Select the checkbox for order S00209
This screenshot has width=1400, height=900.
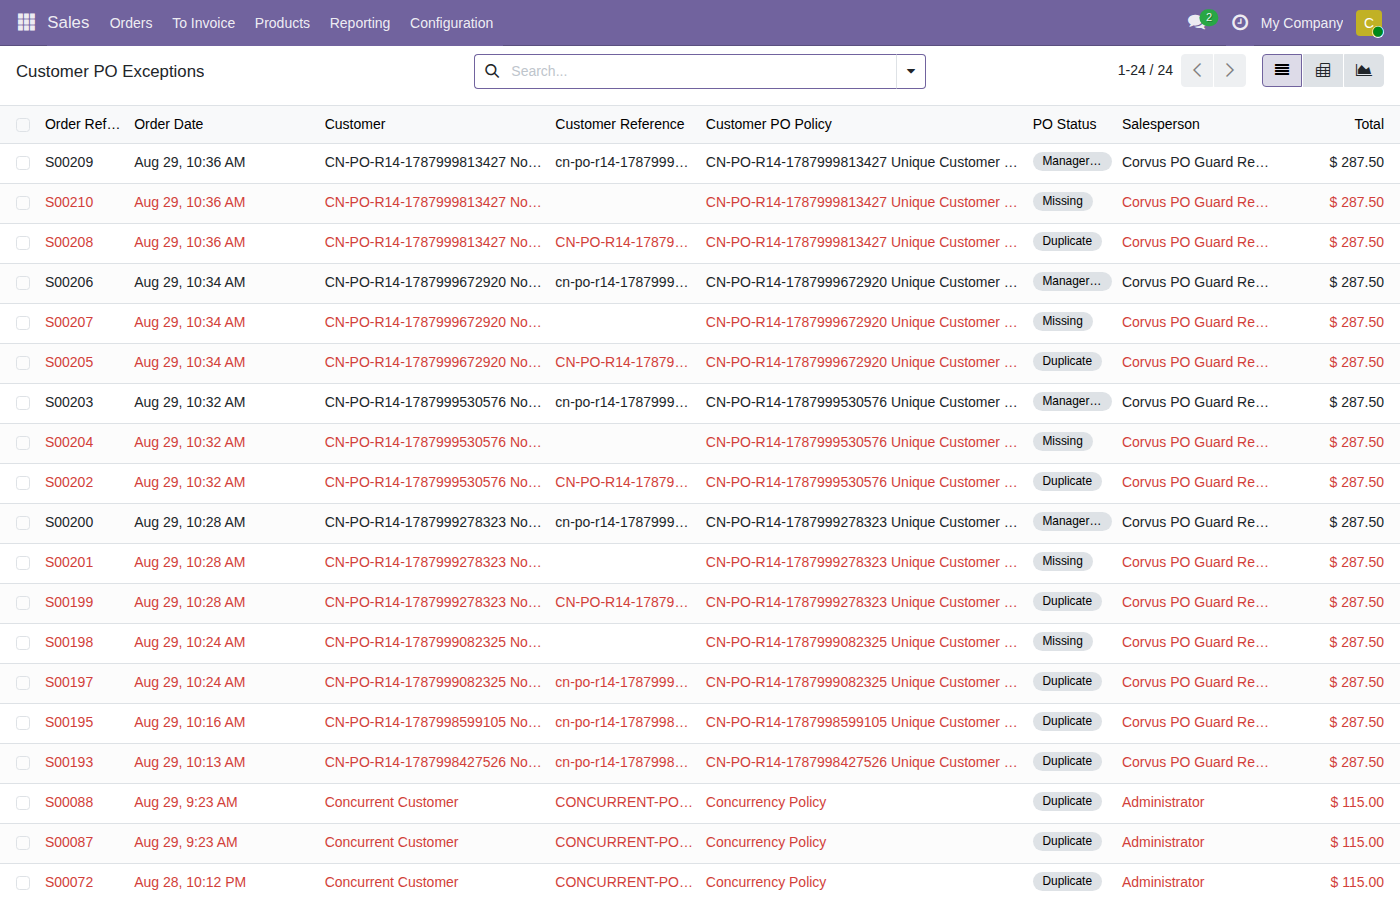(x=23, y=163)
